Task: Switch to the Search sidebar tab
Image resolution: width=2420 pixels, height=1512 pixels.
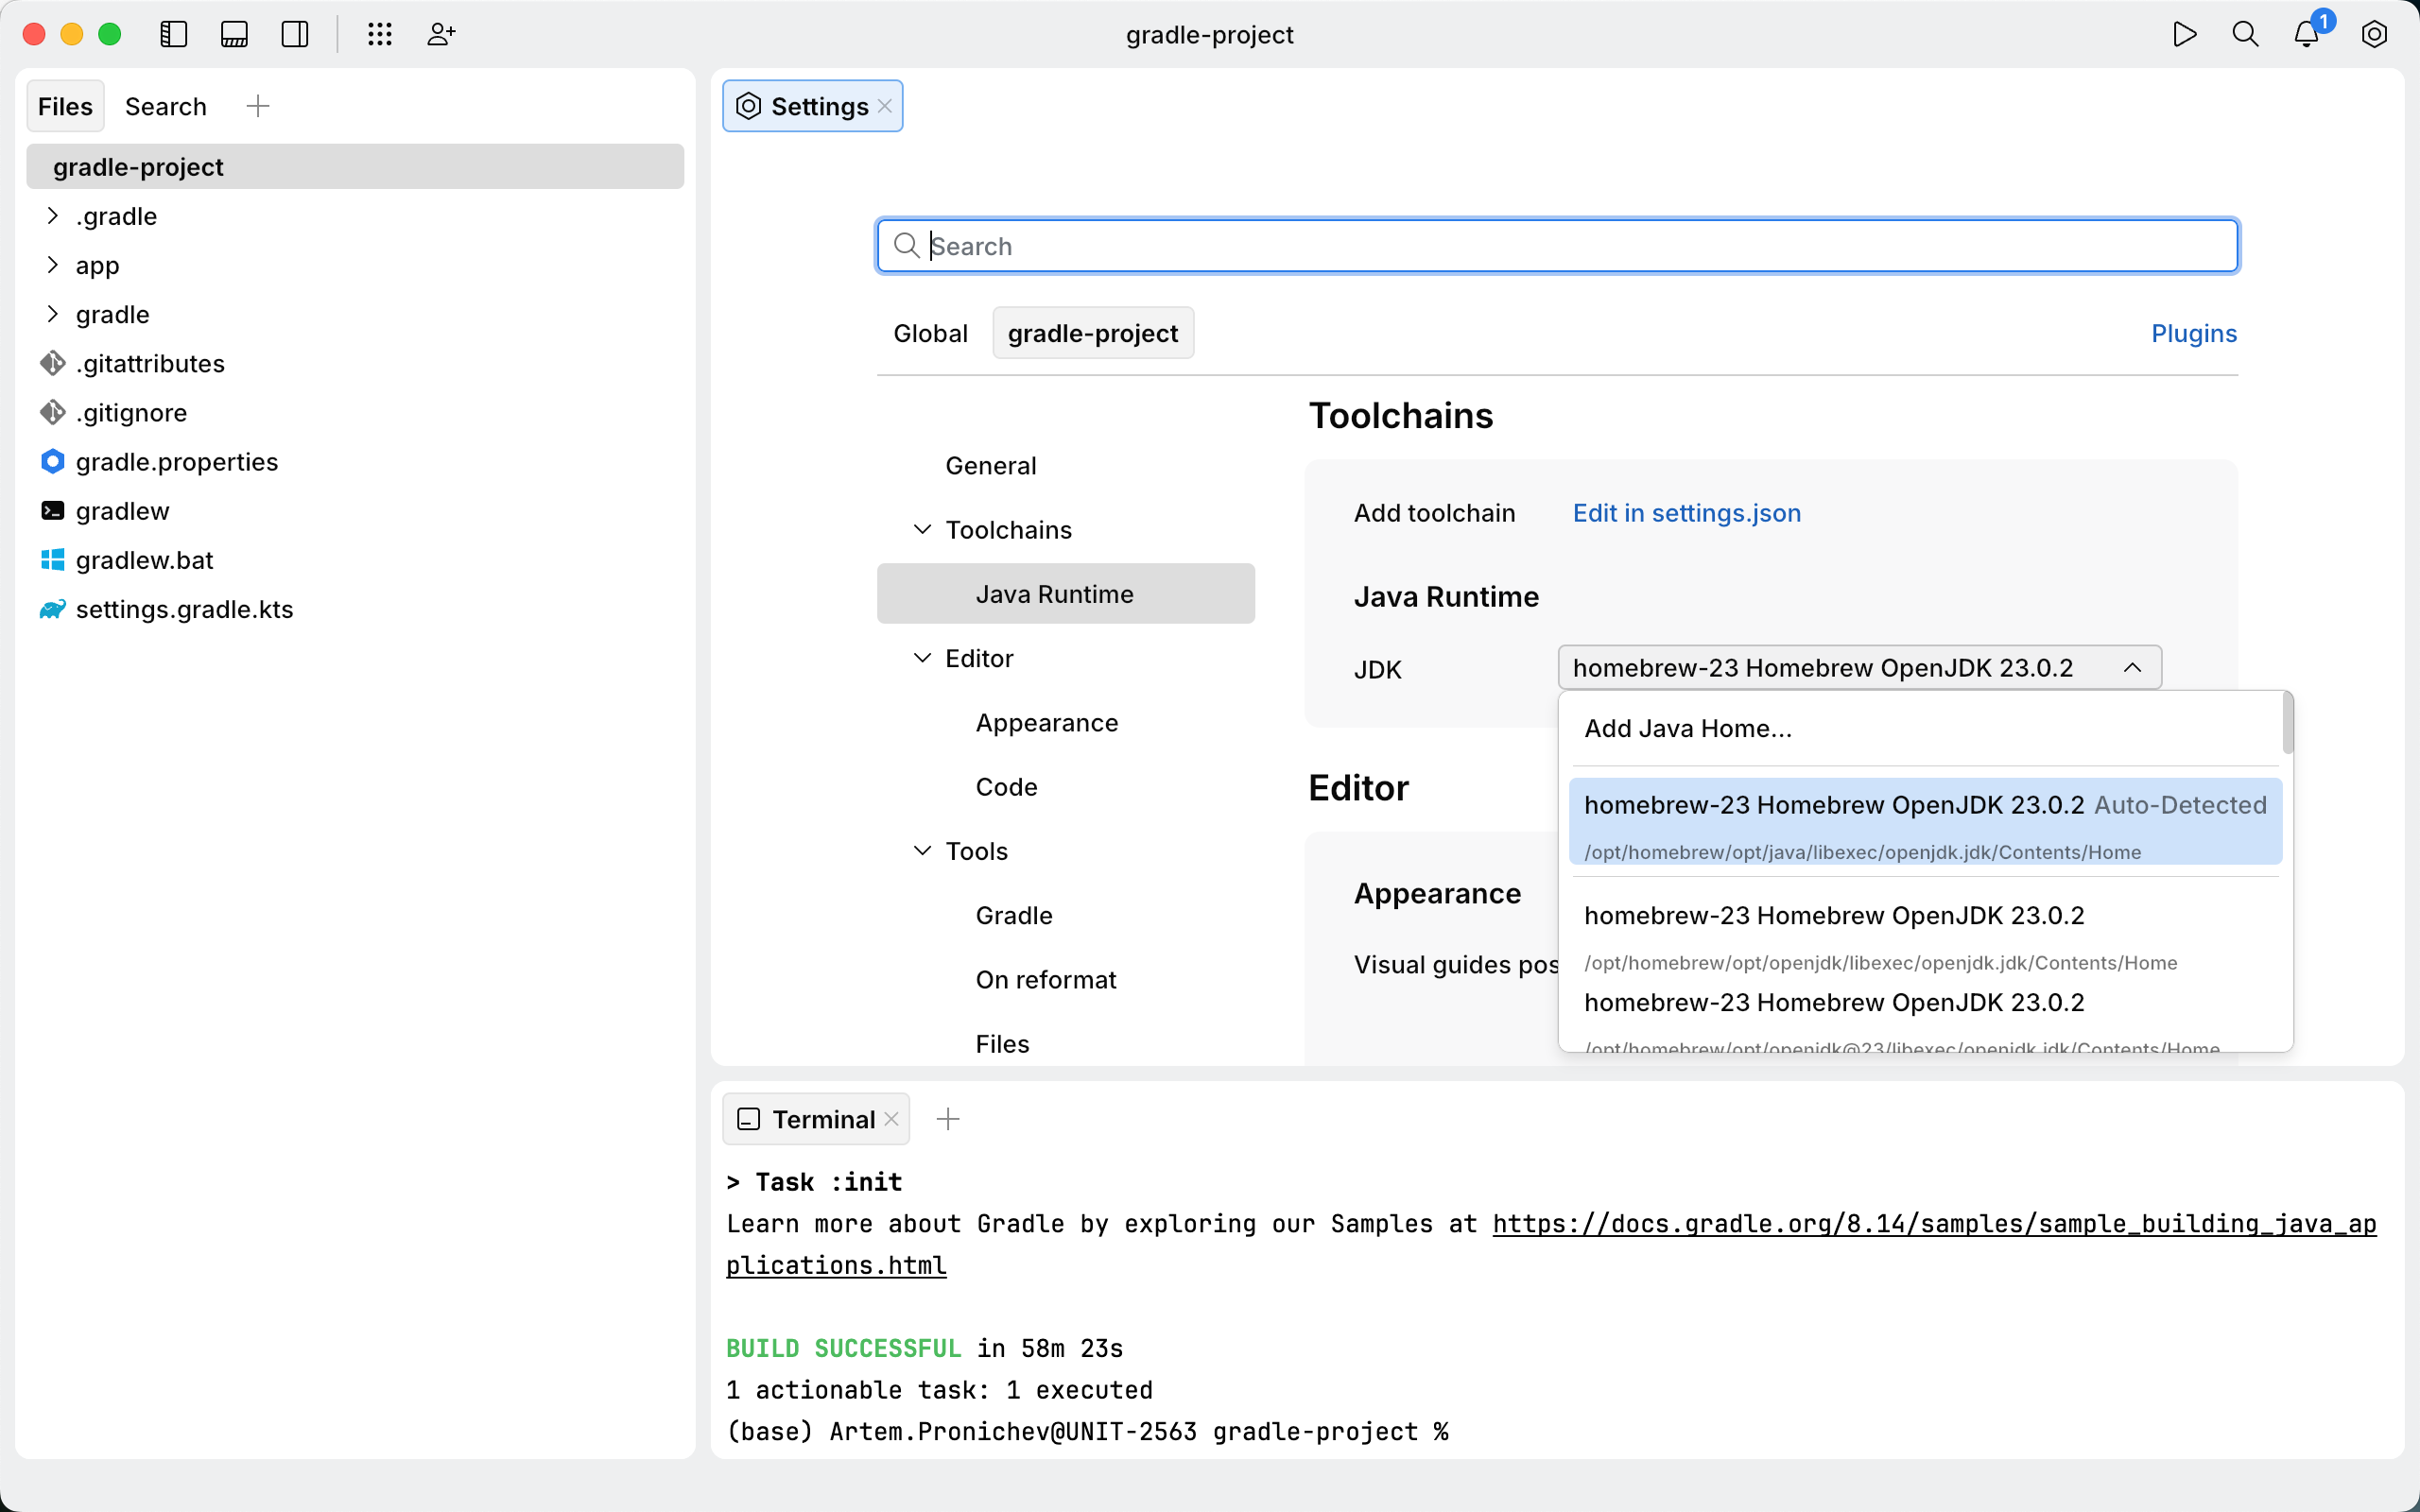Action: click(166, 106)
